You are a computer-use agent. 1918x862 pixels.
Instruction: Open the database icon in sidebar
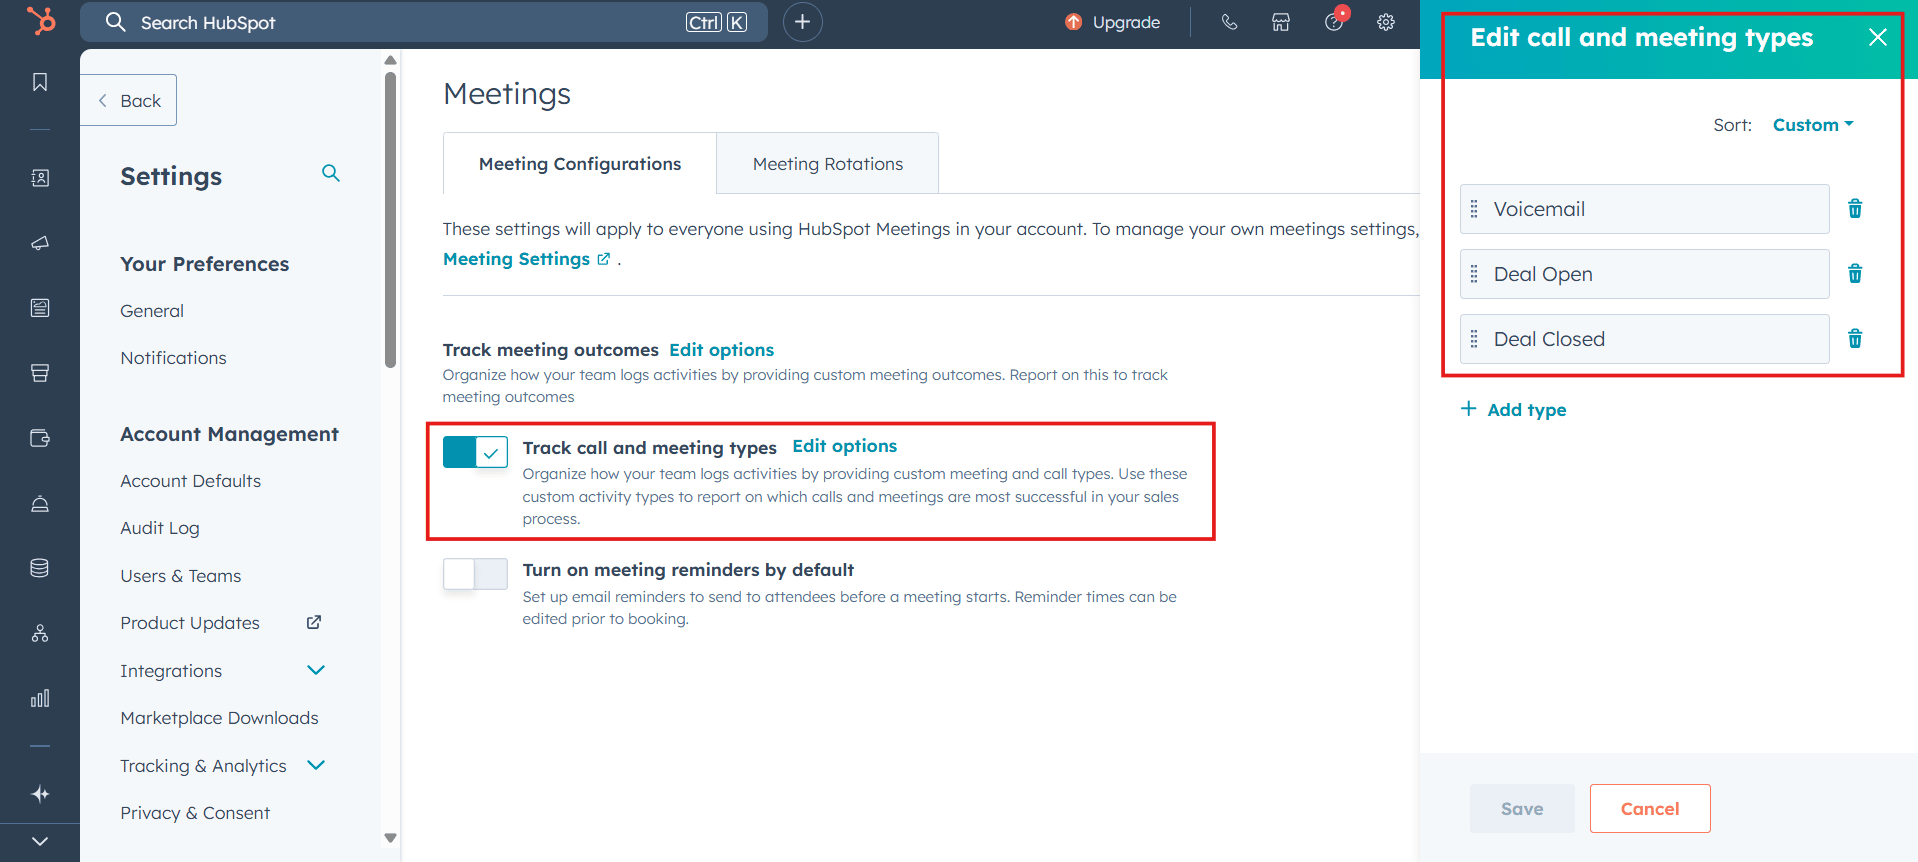(x=40, y=568)
